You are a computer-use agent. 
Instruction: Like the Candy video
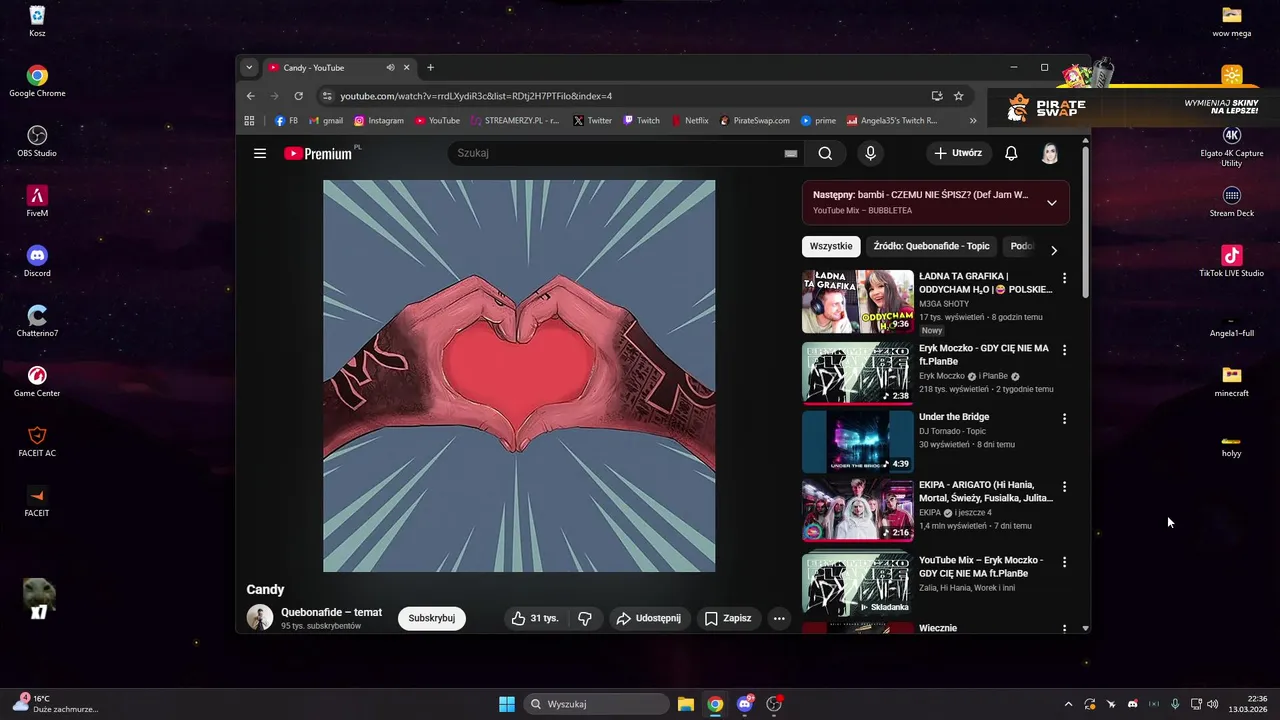pyautogui.click(x=534, y=618)
